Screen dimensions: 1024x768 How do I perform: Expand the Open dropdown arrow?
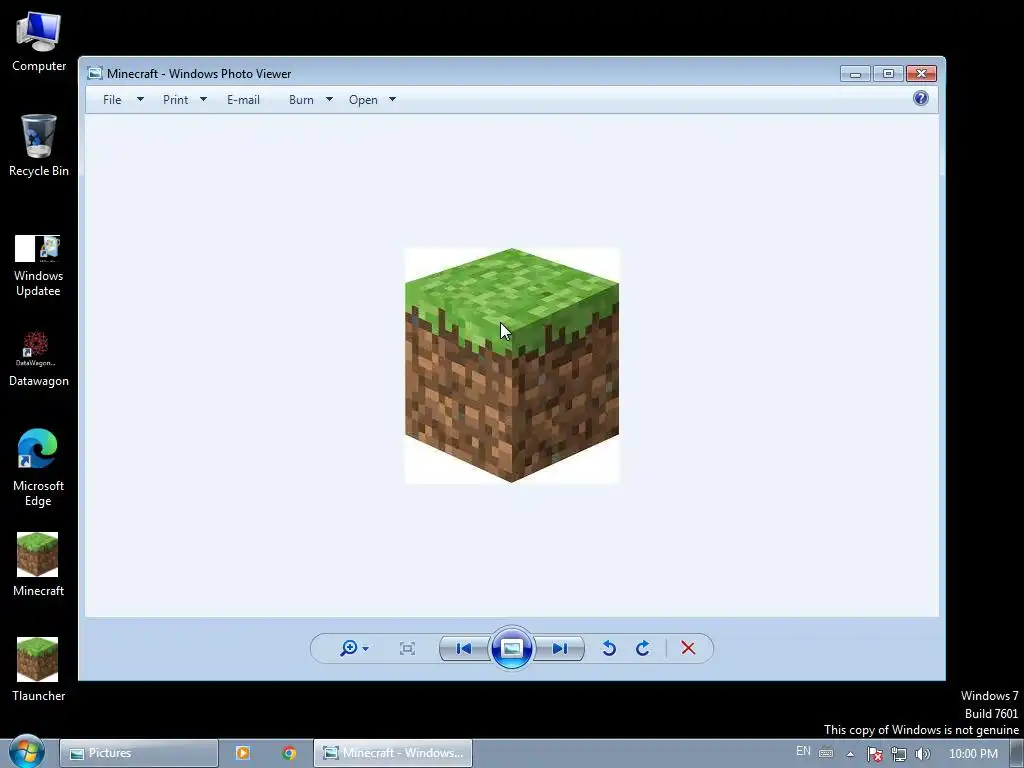(392, 99)
